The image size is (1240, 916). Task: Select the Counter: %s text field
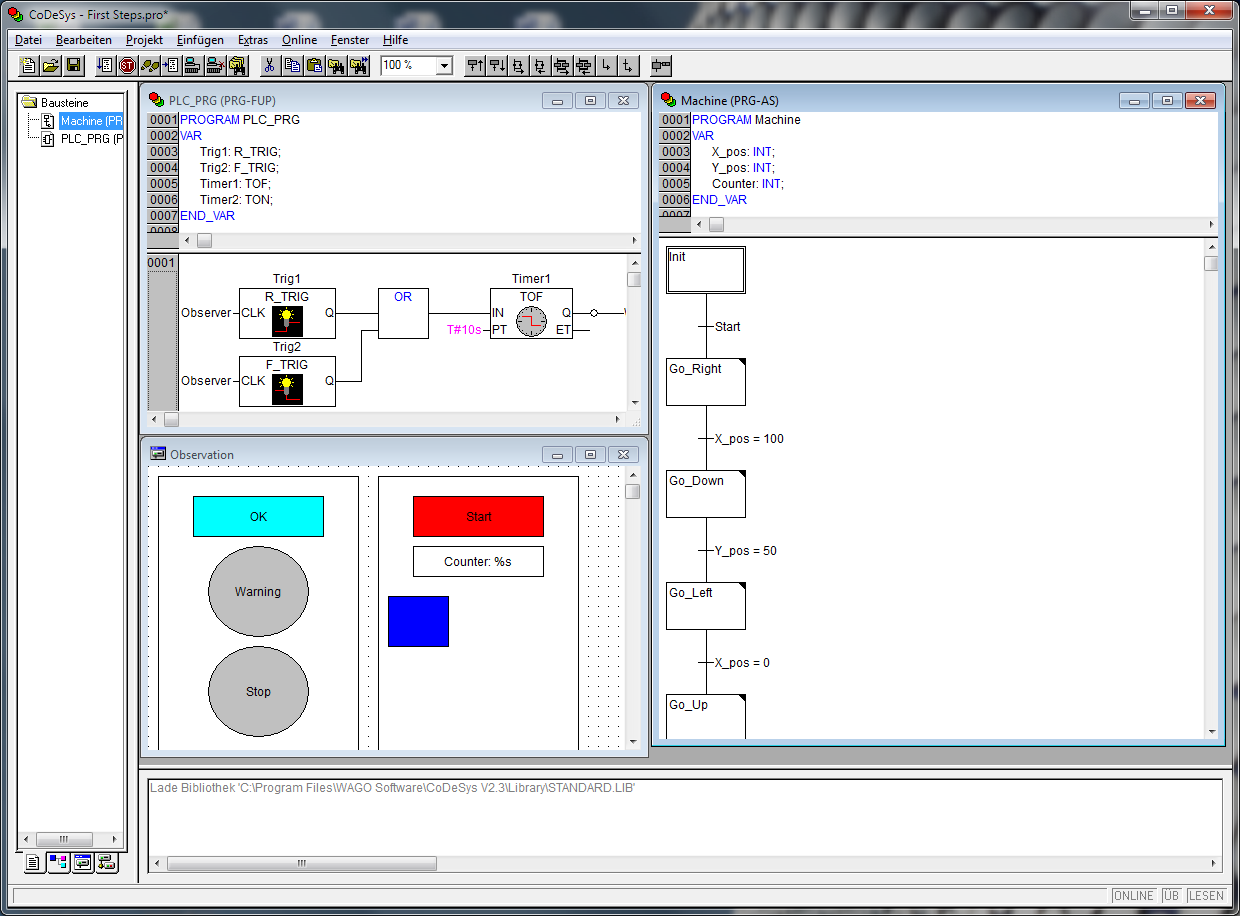point(478,561)
